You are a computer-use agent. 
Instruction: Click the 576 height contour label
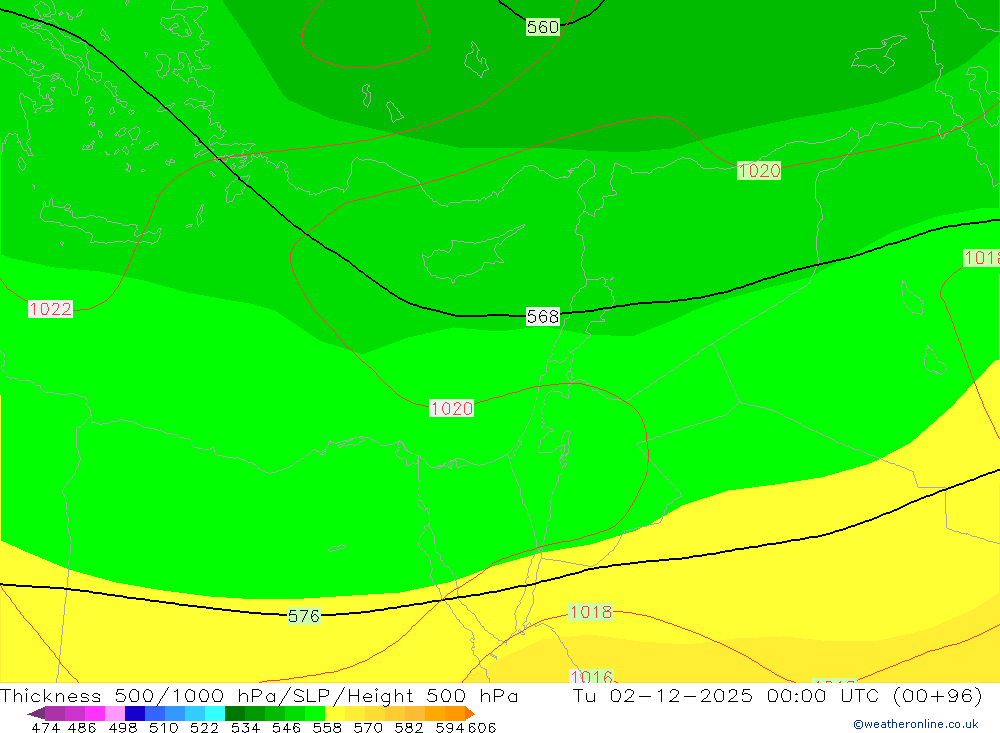[x=304, y=616]
